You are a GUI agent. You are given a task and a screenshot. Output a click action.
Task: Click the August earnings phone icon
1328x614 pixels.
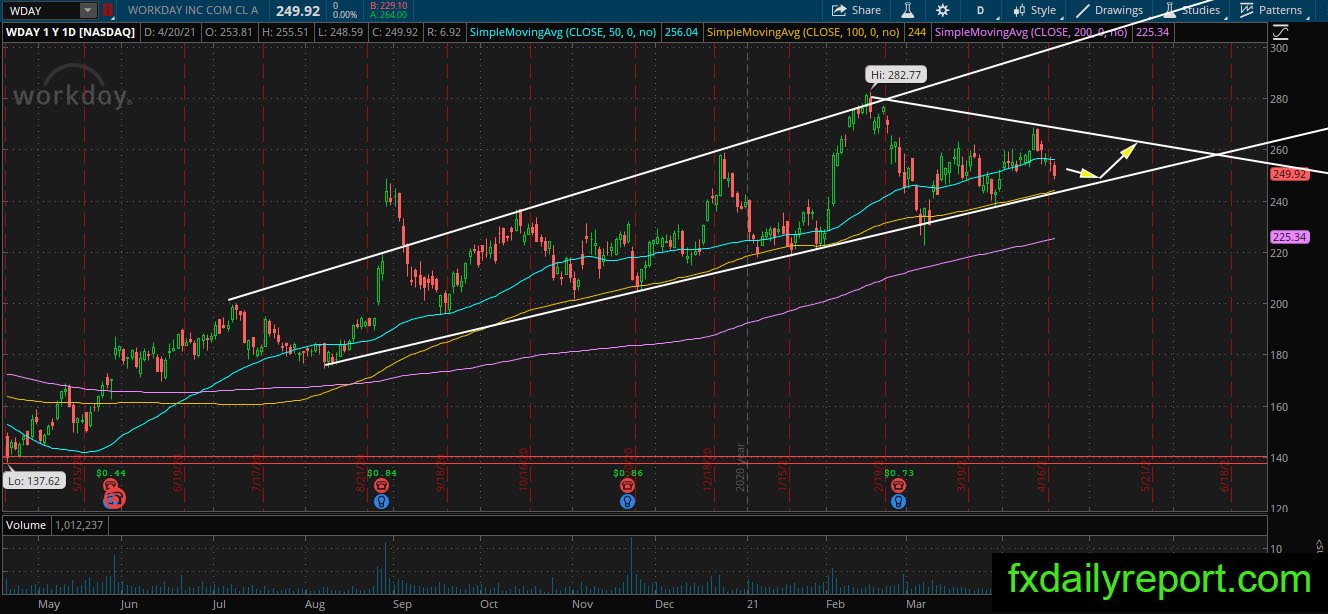click(381, 486)
